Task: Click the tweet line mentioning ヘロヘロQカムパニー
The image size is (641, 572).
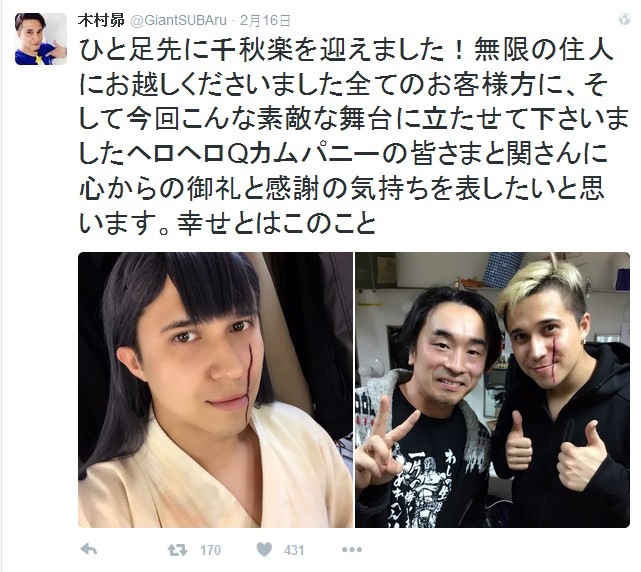Action: tap(343, 154)
